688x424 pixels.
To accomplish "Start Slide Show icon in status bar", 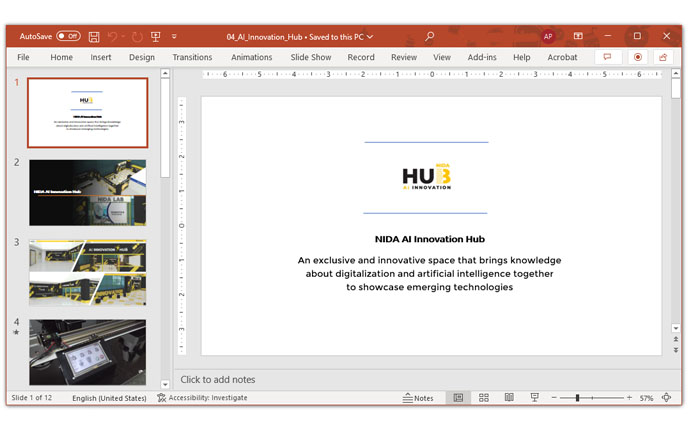I will 534,398.
